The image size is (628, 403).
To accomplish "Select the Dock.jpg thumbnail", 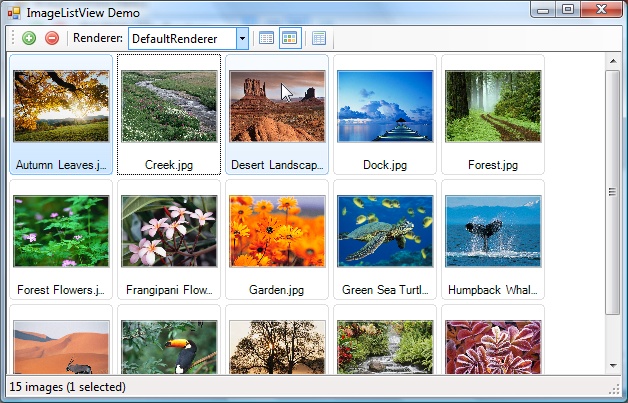I will [x=385, y=106].
